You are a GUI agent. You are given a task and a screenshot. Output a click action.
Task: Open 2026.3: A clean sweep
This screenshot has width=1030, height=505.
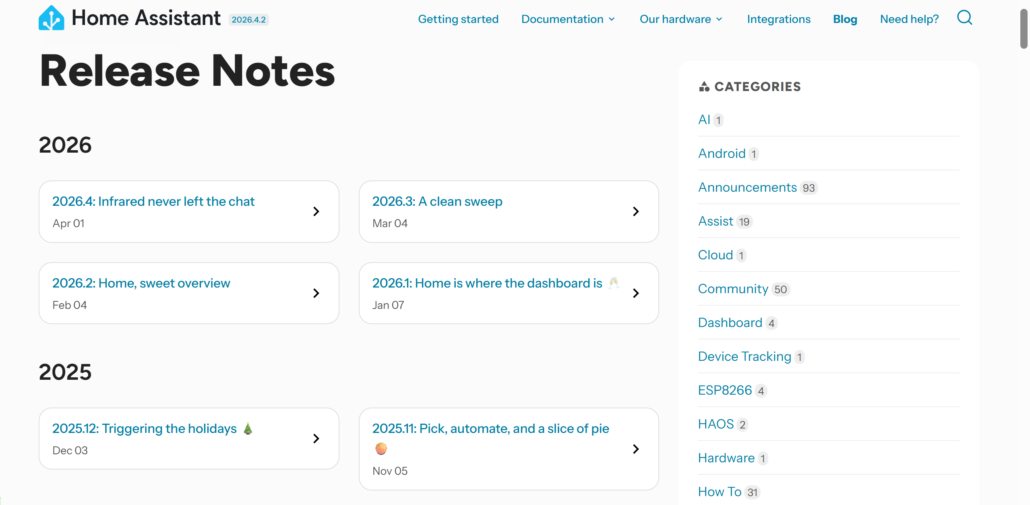(437, 202)
